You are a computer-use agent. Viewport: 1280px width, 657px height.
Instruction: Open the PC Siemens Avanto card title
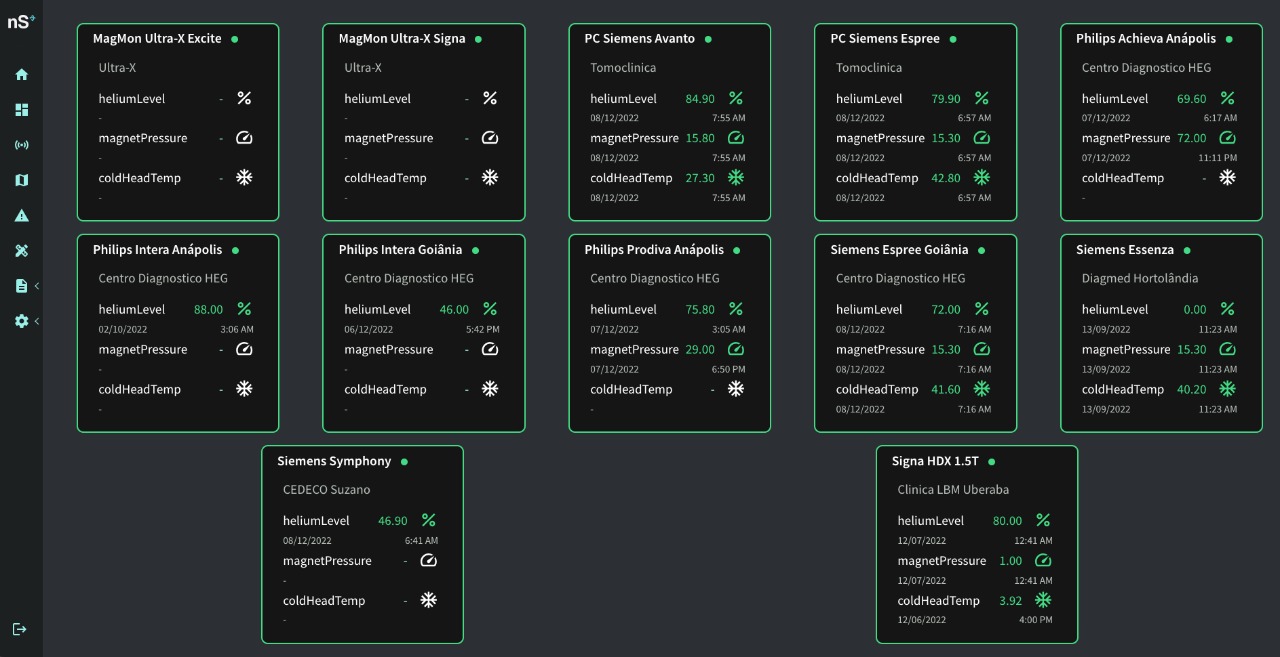[x=639, y=39]
